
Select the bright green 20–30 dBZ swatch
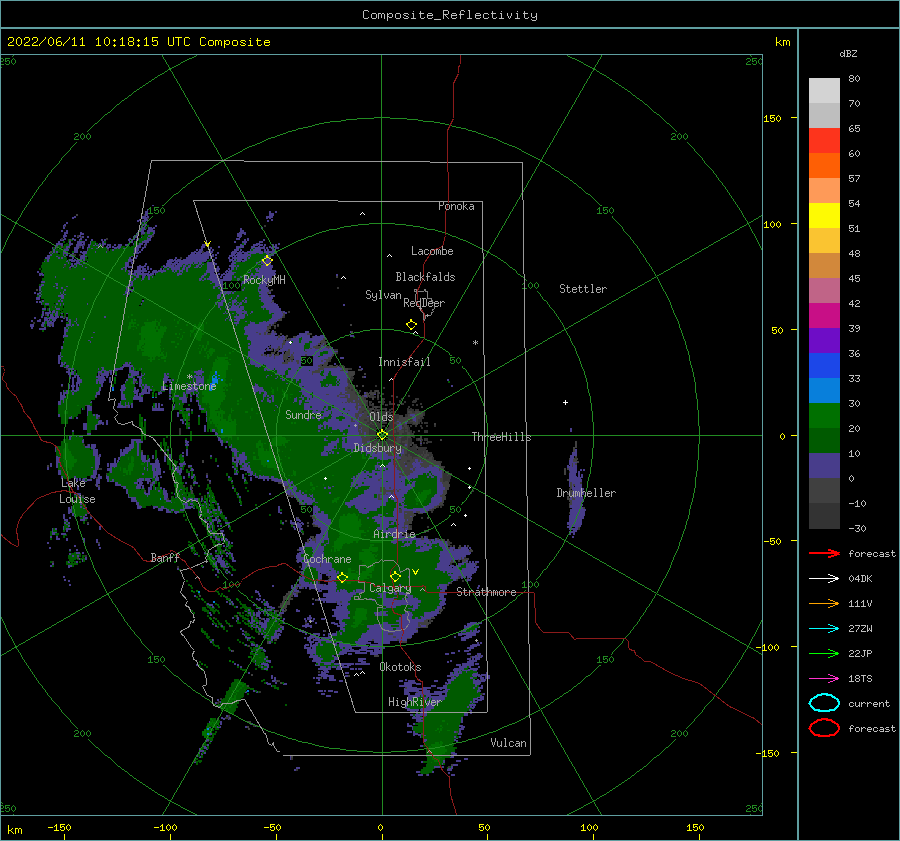824,416
